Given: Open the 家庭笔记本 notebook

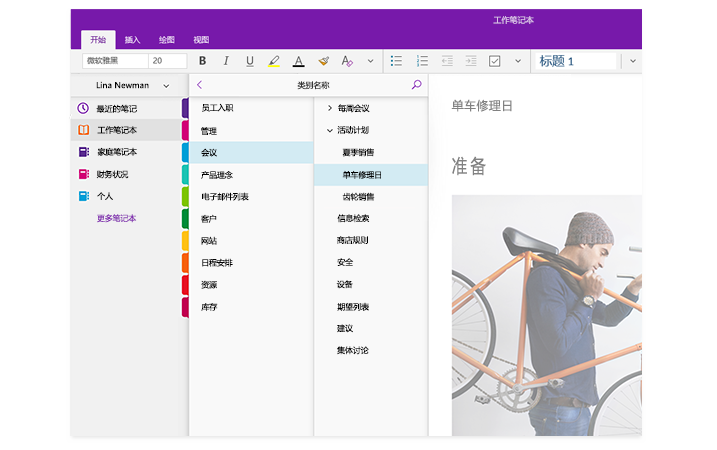Looking at the screenshot, I should [116, 152].
